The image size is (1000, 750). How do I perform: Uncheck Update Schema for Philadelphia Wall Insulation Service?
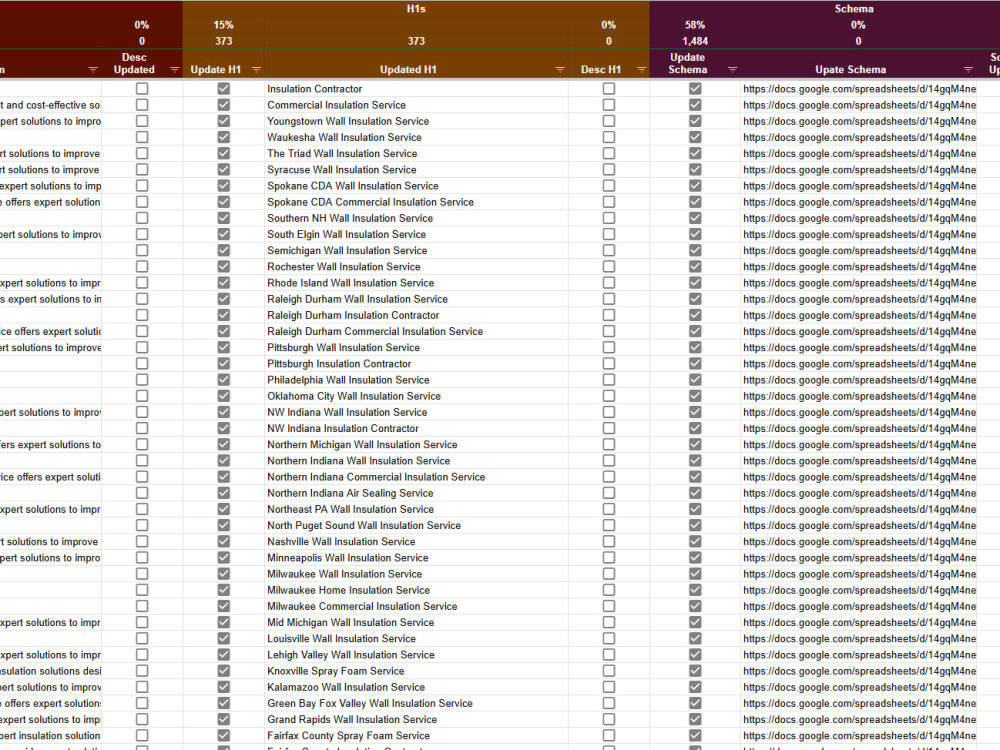pyautogui.click(x=695, y=379)
